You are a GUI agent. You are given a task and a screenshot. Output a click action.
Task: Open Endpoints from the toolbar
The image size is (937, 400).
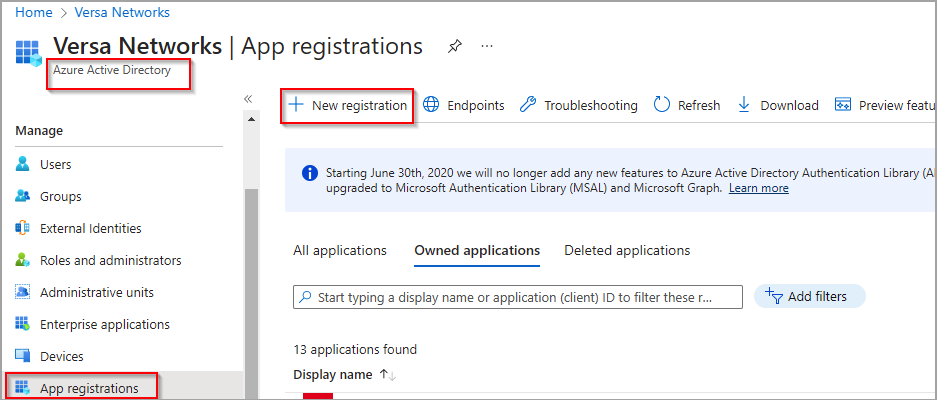463,105
